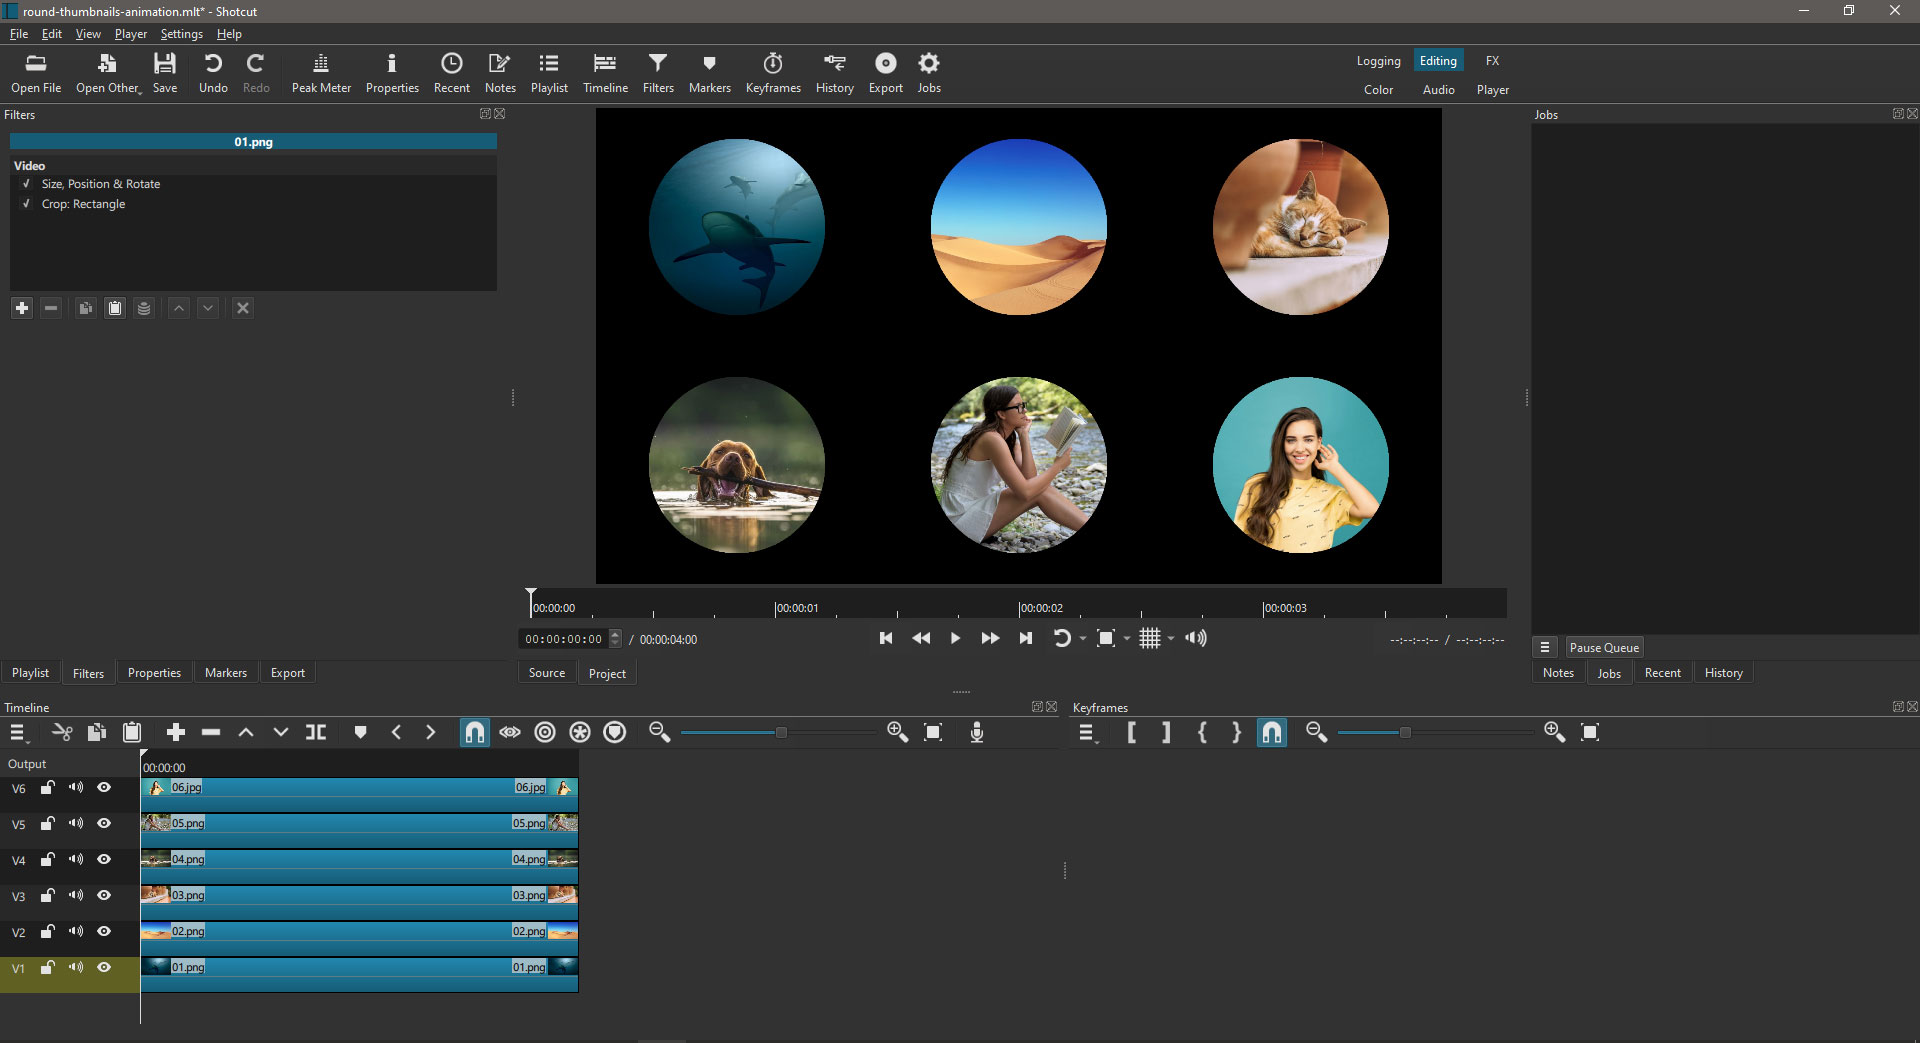Click the timeline zoom slider handle

pos(781,733)
